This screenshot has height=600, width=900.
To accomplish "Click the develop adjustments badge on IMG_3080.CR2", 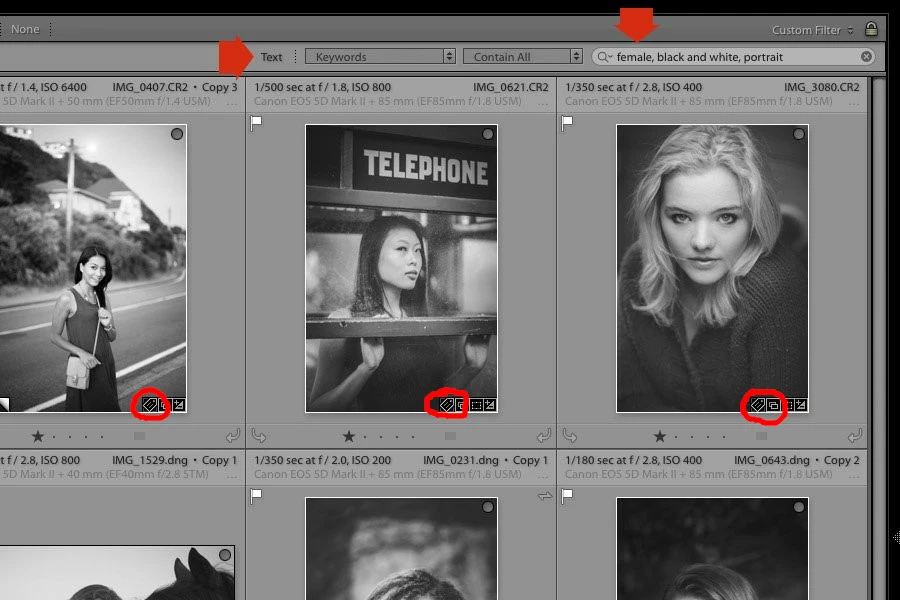I will pyautogui.click(x=801, y=405).
